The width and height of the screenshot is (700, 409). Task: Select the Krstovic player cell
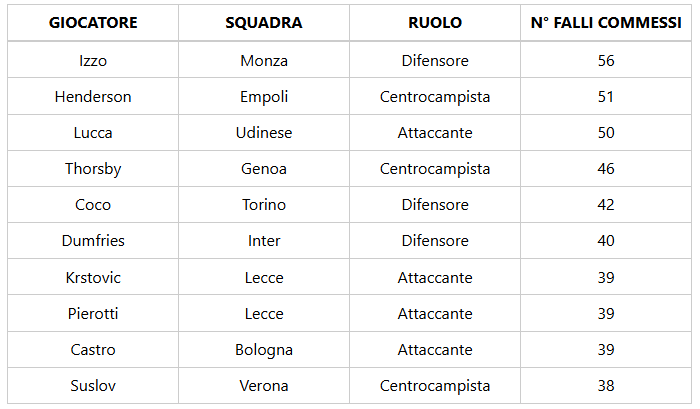[x=93, y=278]
